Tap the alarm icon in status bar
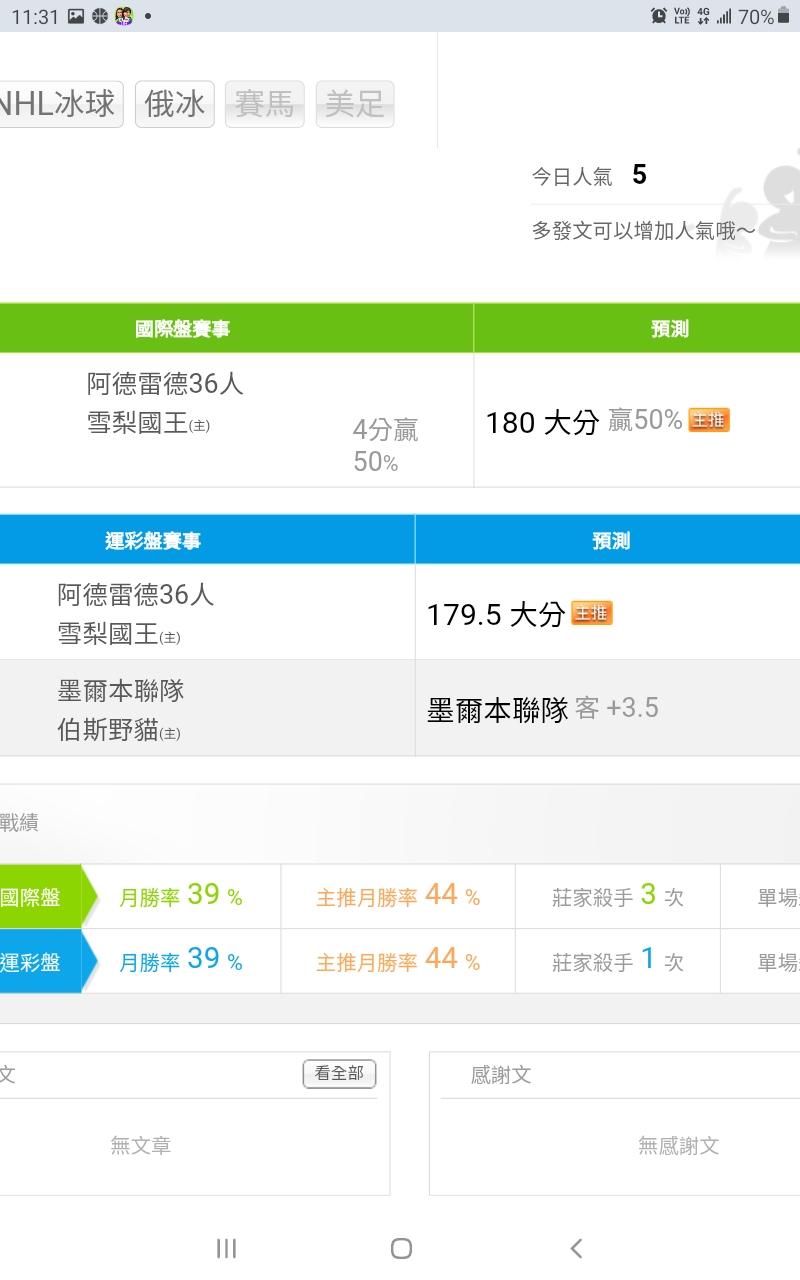The height and width of the screenshot is (1280, 800). 659,16
